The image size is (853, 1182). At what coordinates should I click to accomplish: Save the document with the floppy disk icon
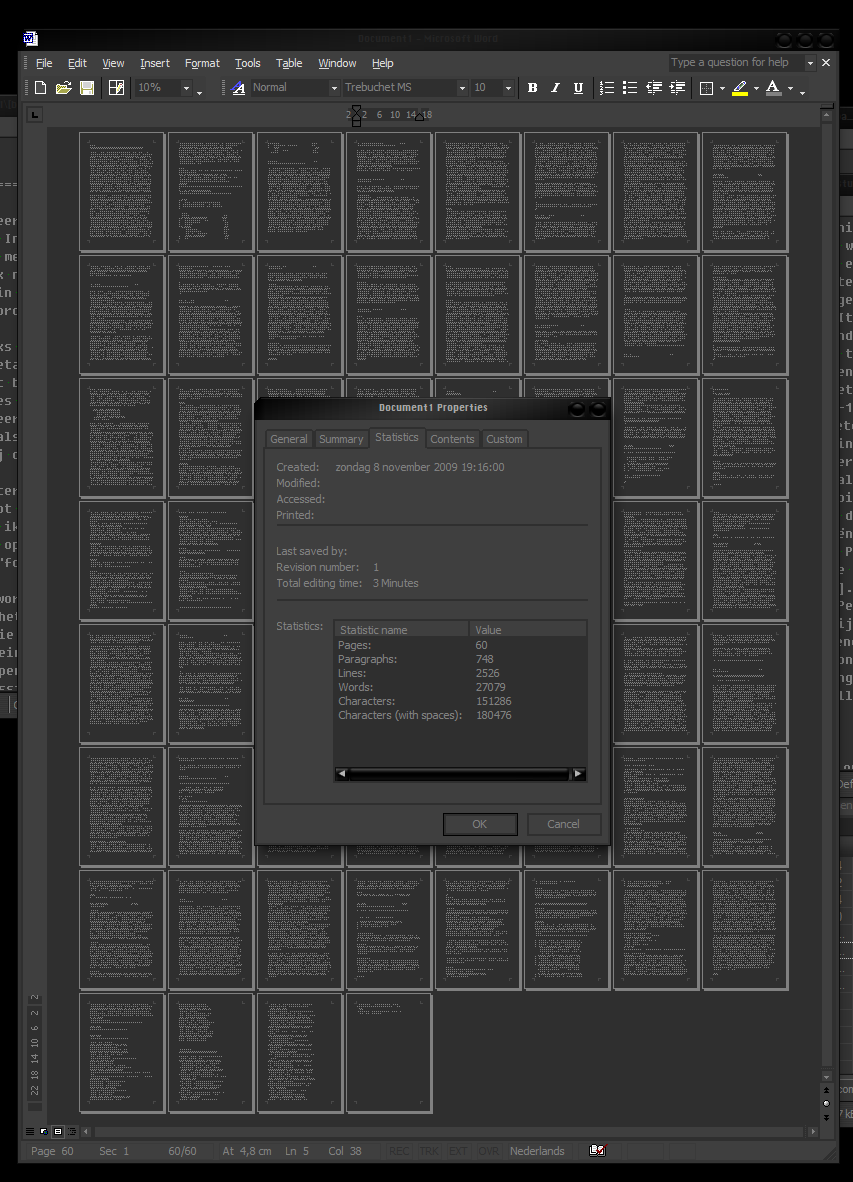(87, 88)
